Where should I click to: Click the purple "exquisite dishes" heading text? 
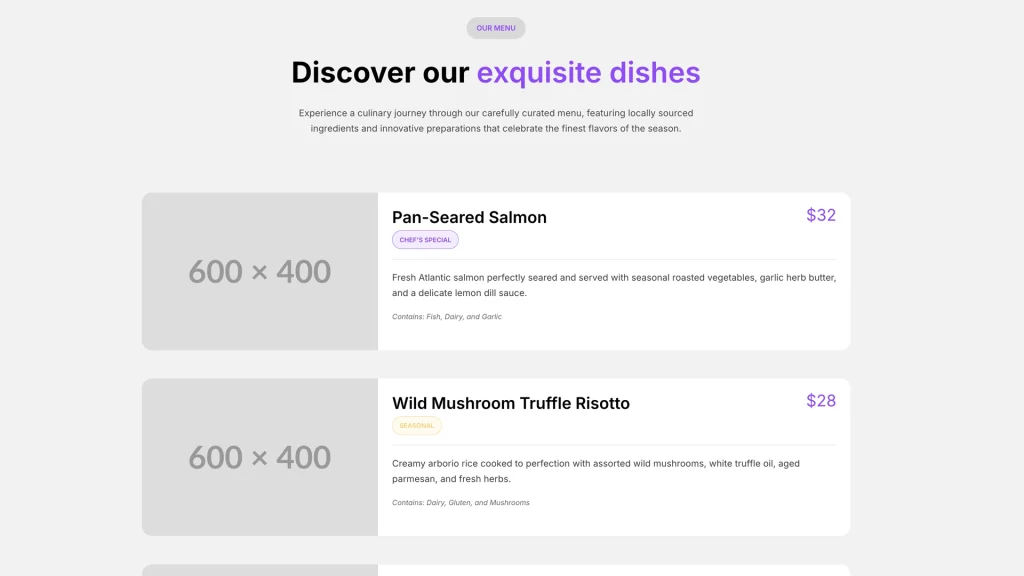coord(588,73)
